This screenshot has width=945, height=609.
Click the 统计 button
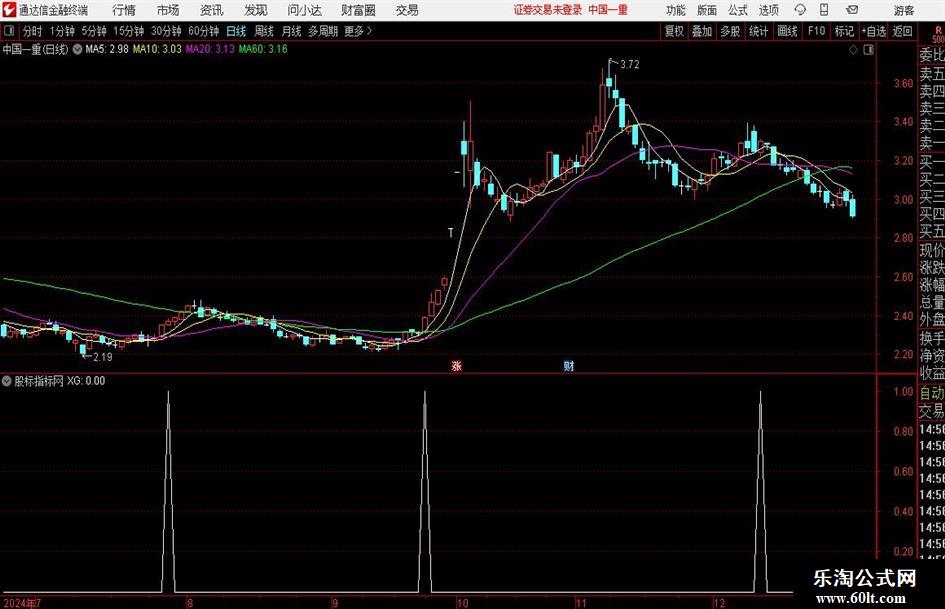(759, 31)
